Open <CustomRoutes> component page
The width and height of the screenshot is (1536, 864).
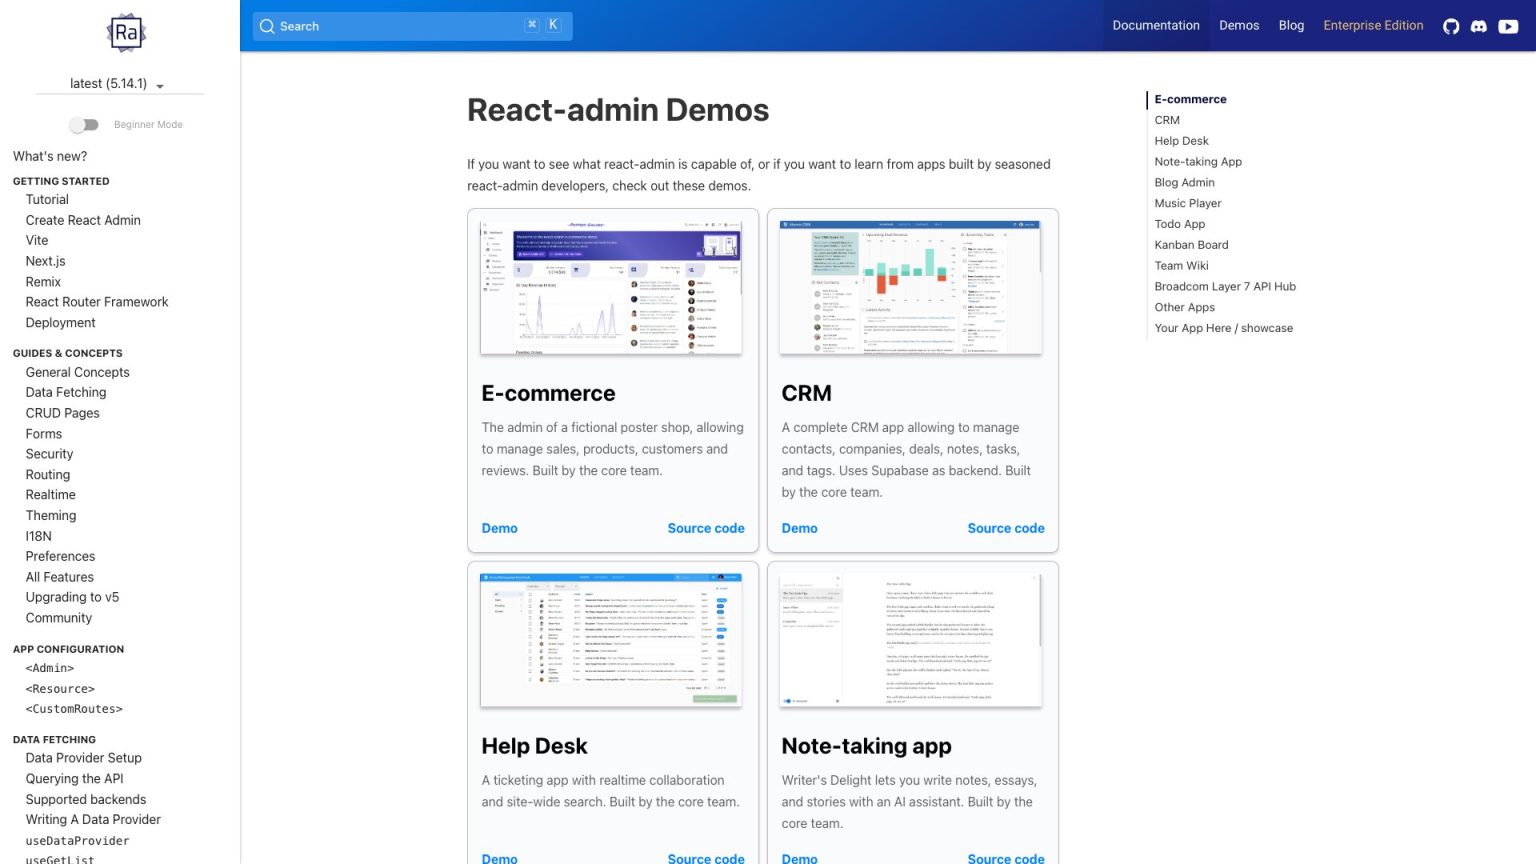pos(74,709)
